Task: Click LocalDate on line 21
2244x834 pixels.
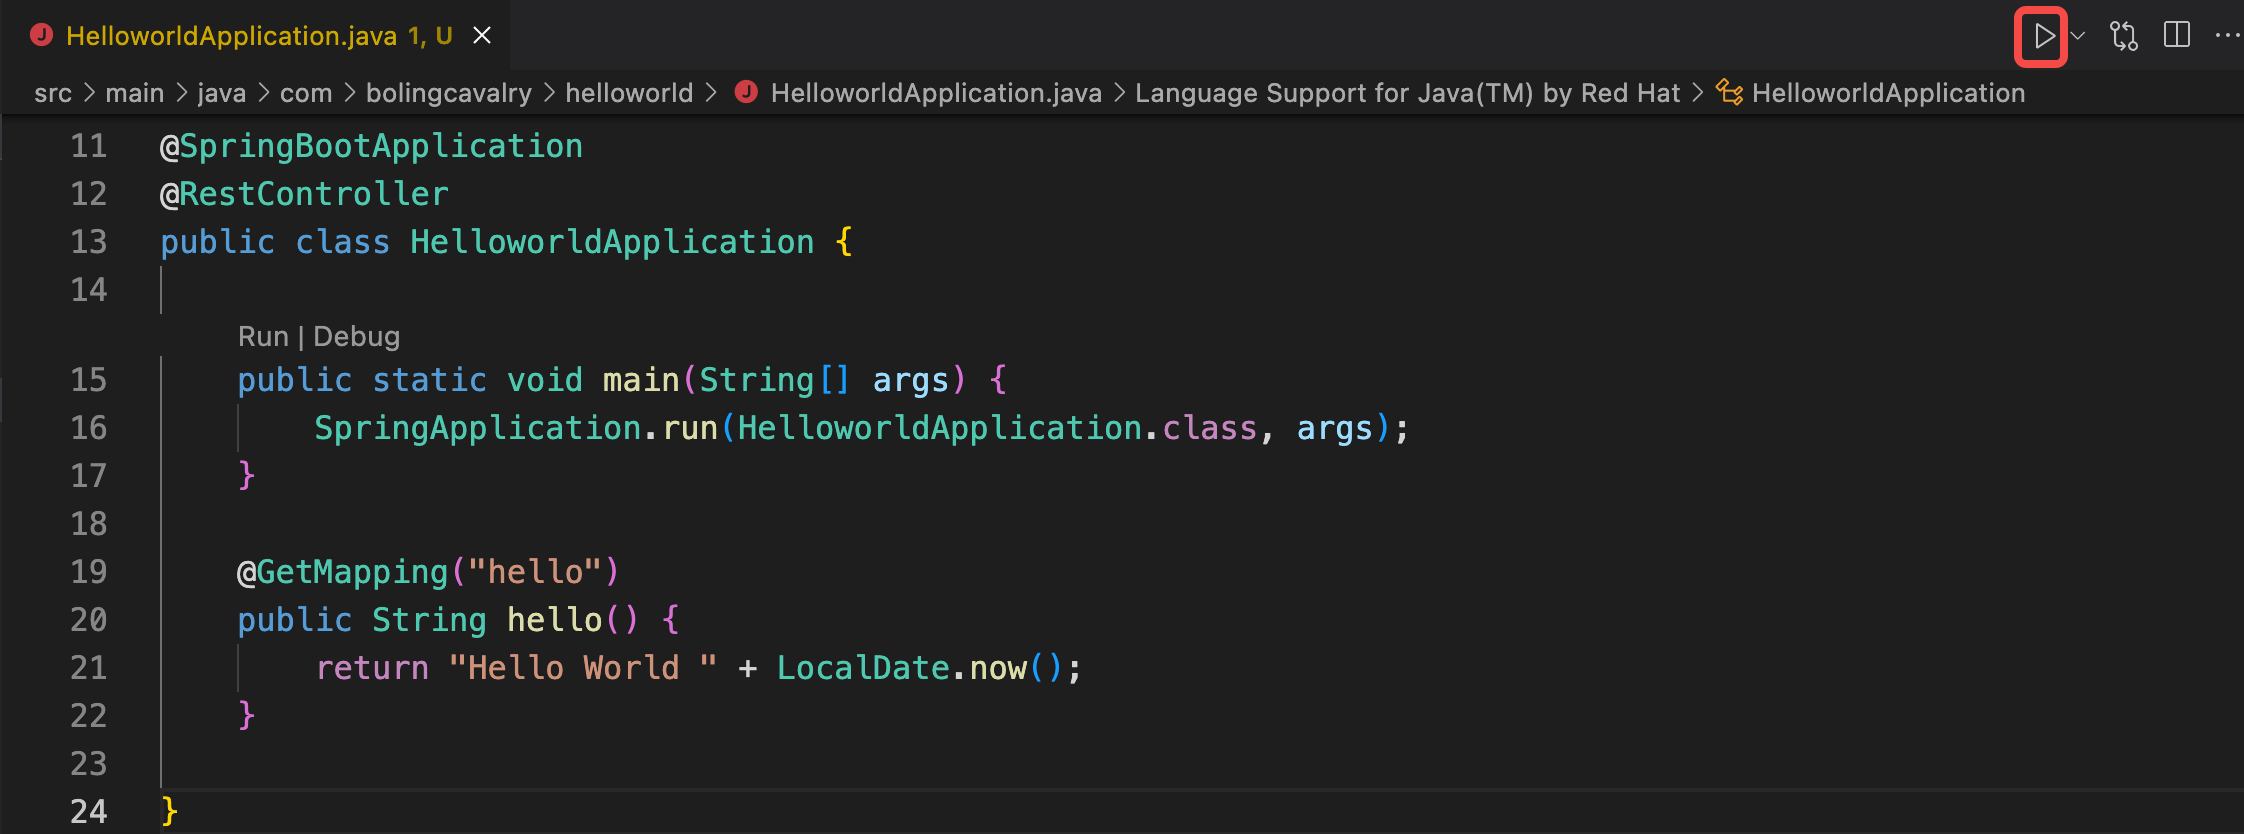Action: tap(863, 668)
